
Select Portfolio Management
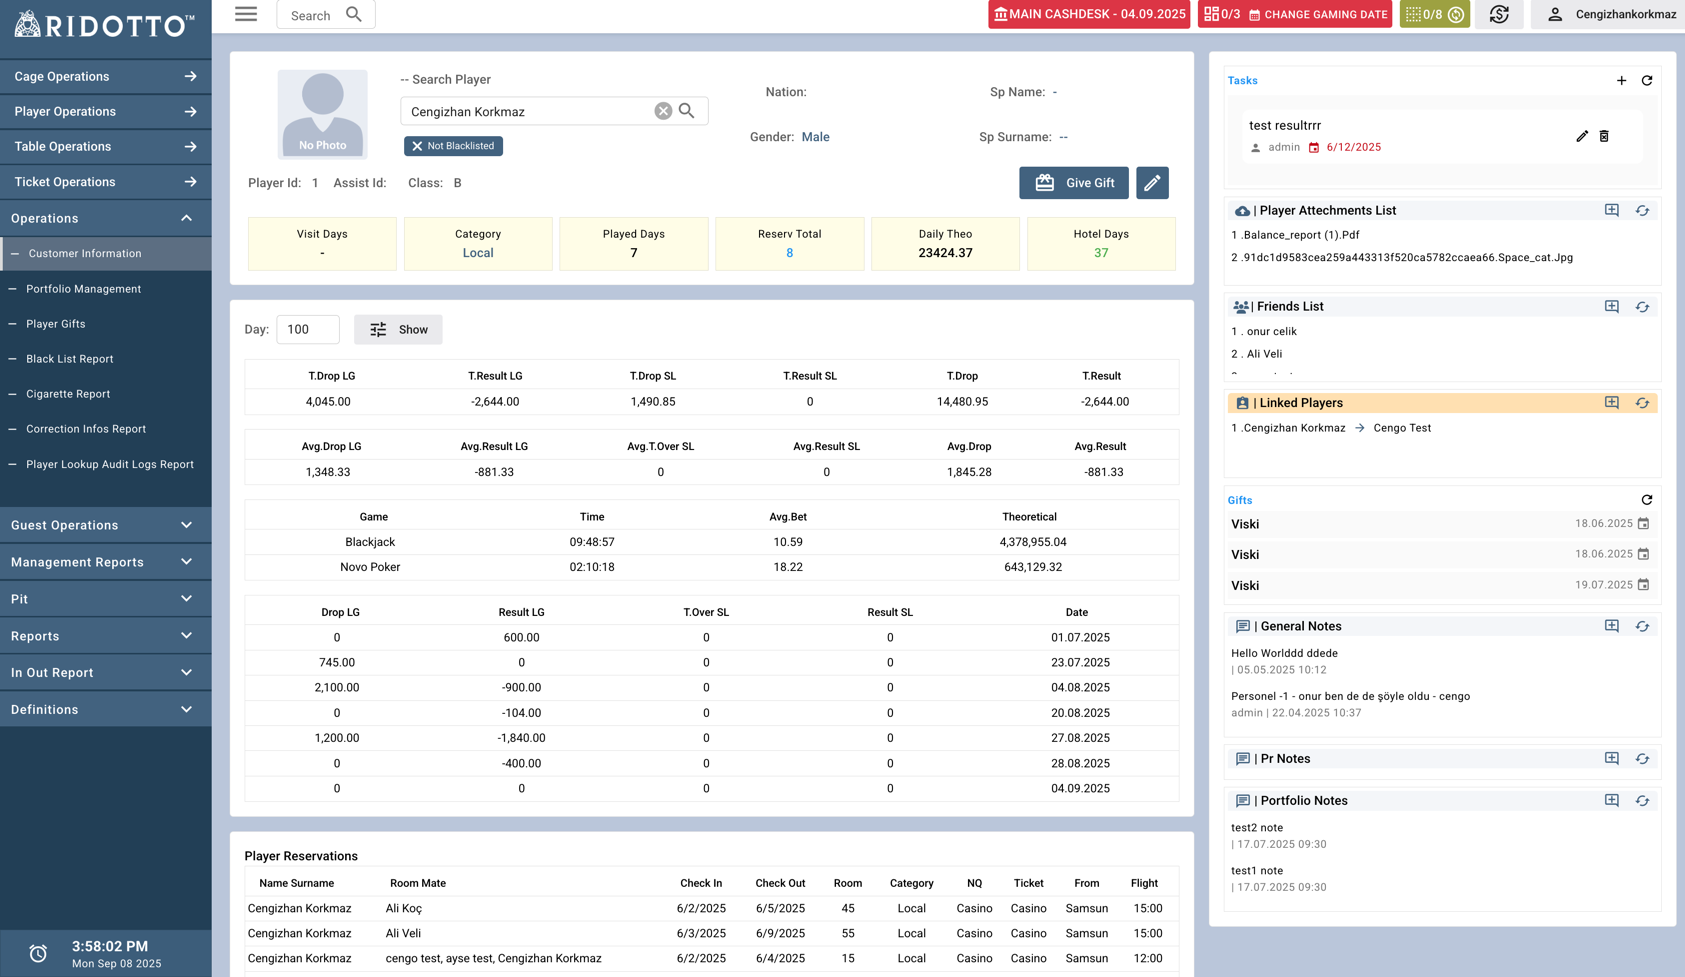[83, 289]
